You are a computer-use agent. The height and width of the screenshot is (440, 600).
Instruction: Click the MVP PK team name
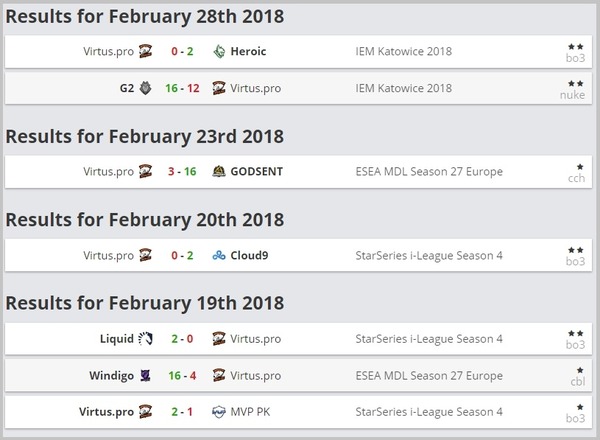click(250, 412)
